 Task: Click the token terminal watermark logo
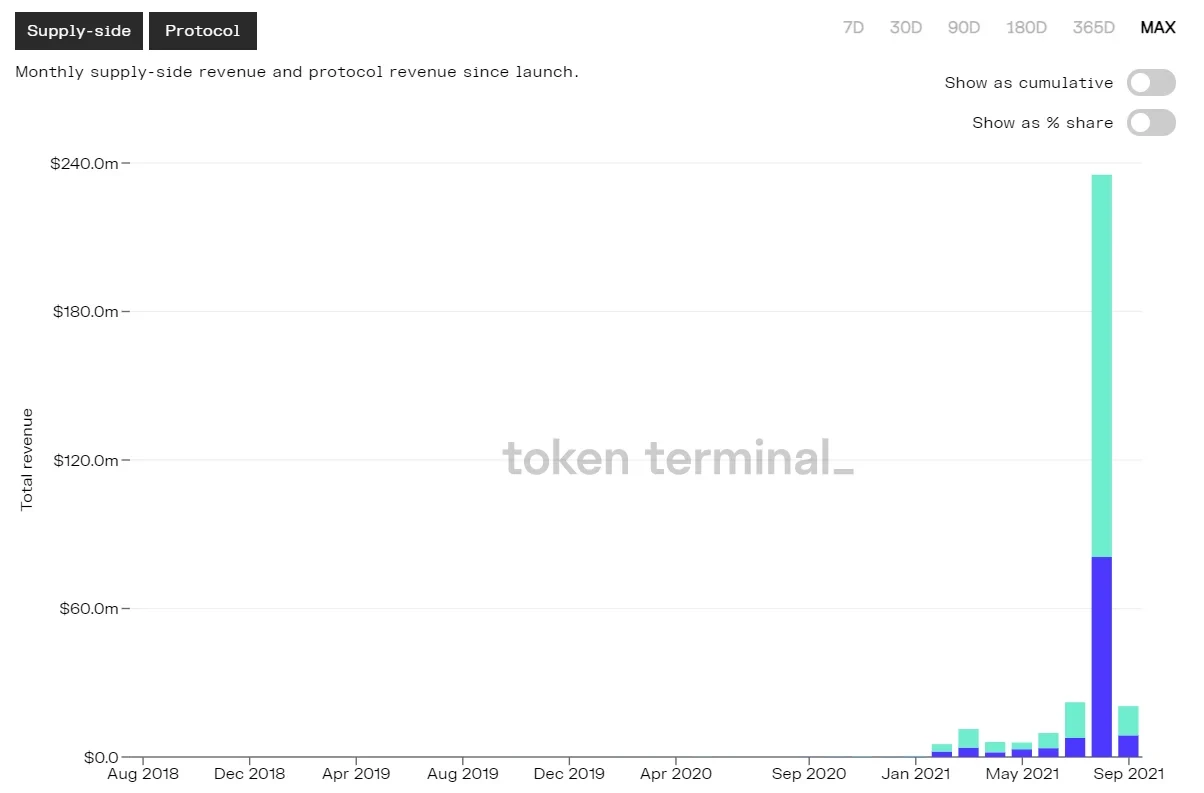coord(678,459)
